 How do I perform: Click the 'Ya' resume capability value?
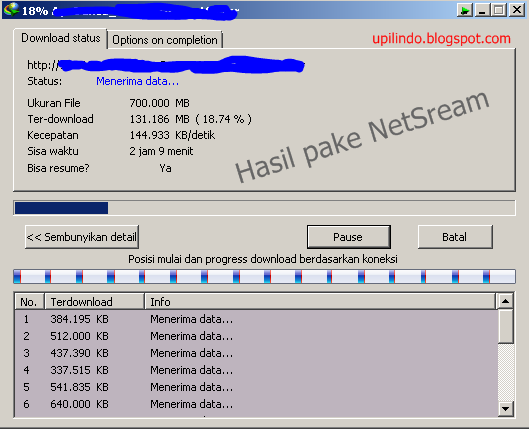click(165, 168)
